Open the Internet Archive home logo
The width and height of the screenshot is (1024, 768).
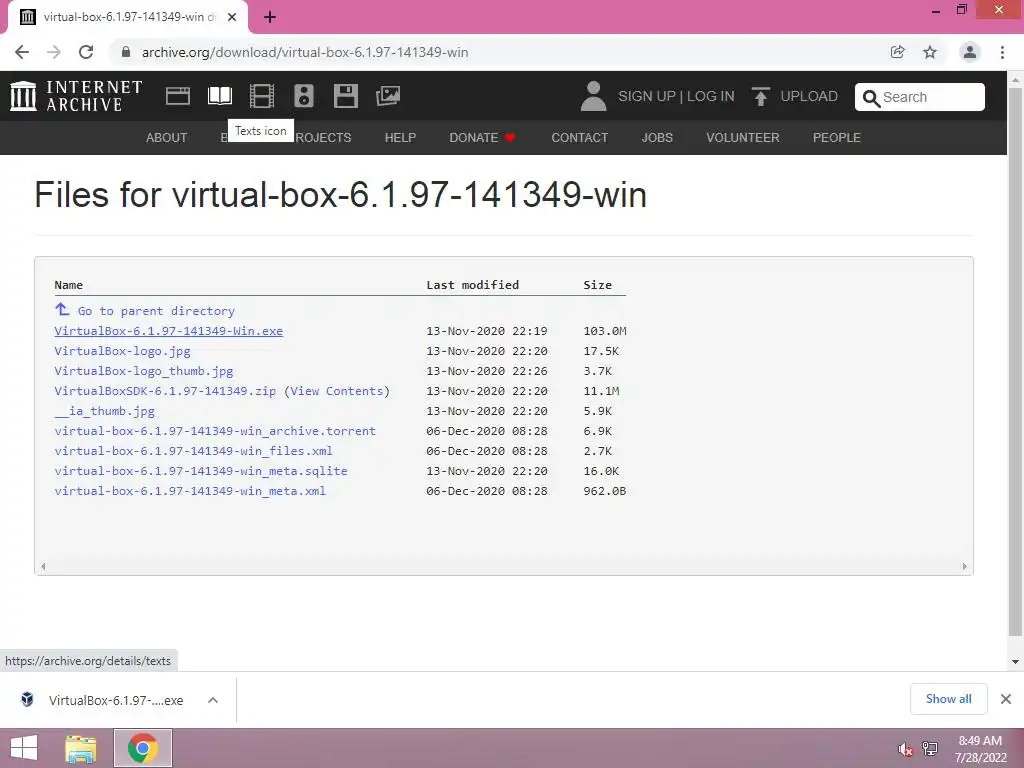[x=76, y=96]
